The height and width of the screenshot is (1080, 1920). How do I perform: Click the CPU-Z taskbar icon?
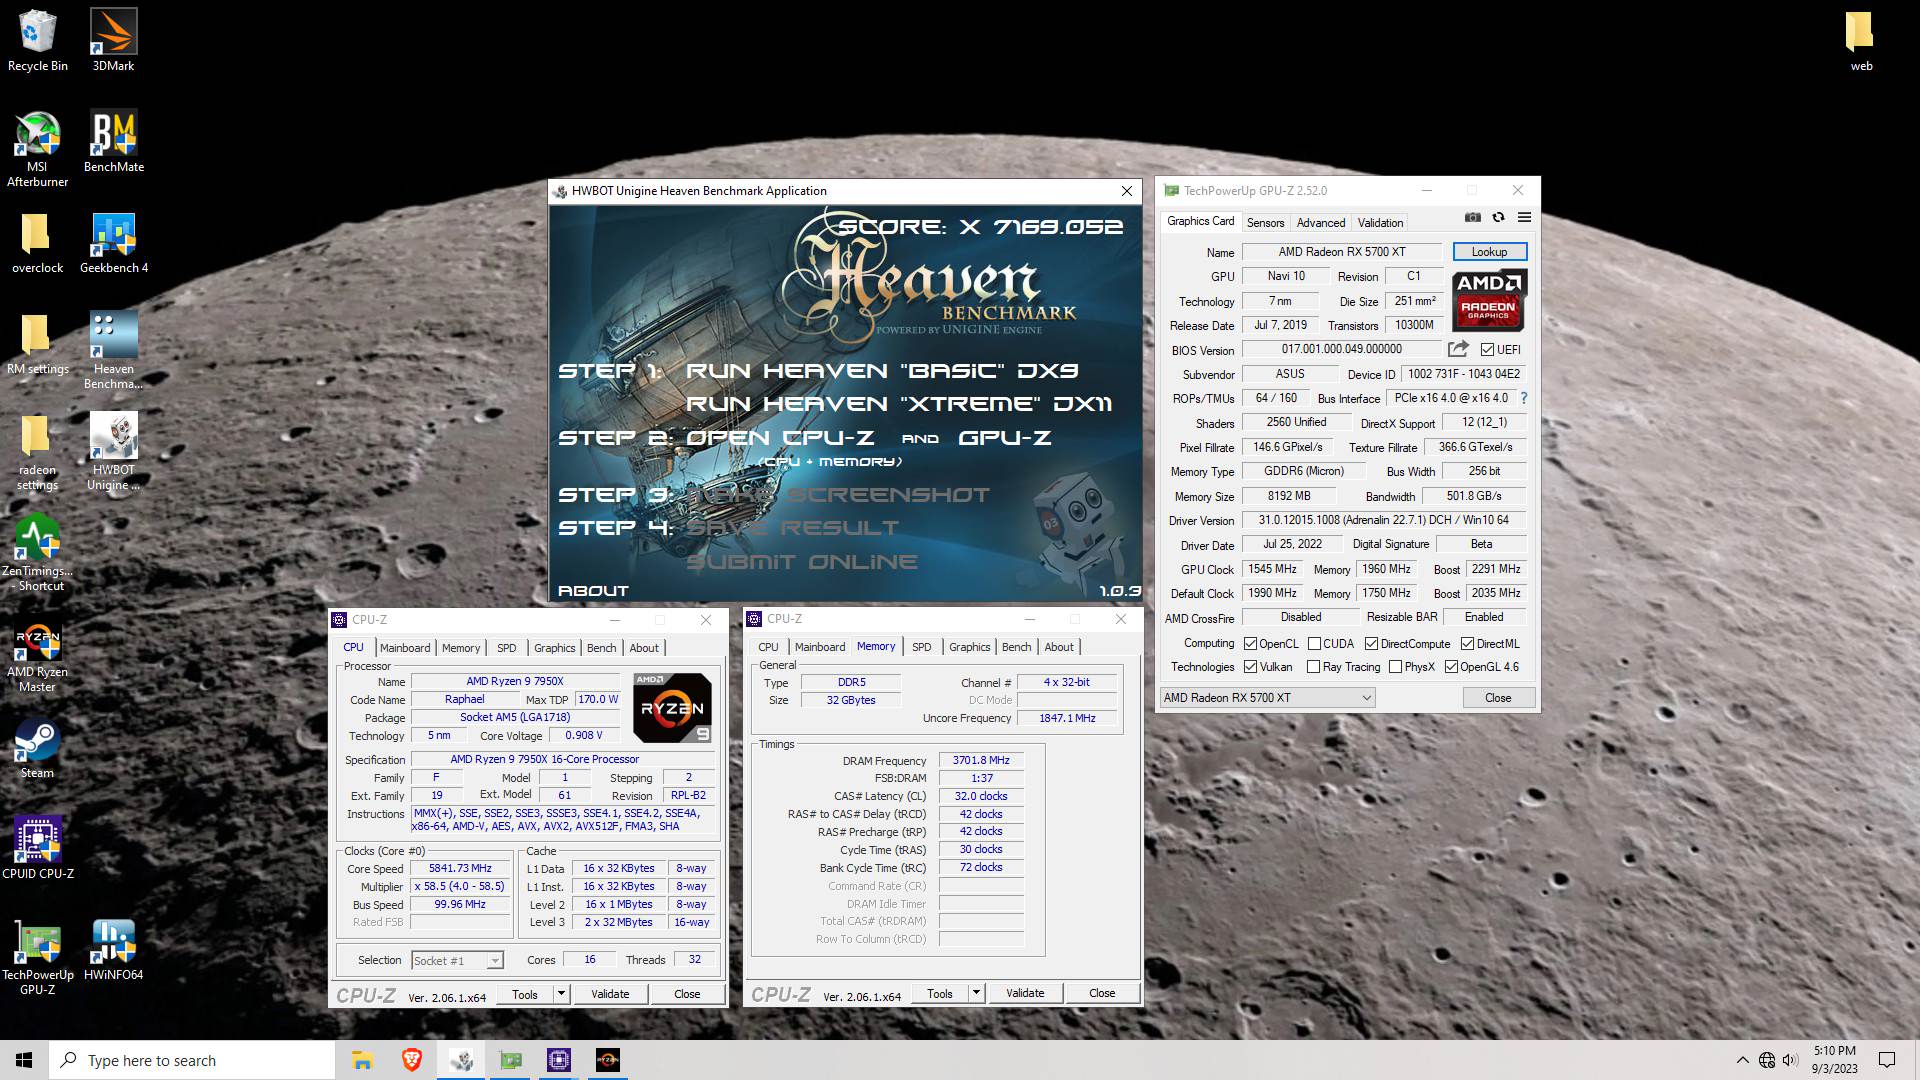(x=558, y=1060)
